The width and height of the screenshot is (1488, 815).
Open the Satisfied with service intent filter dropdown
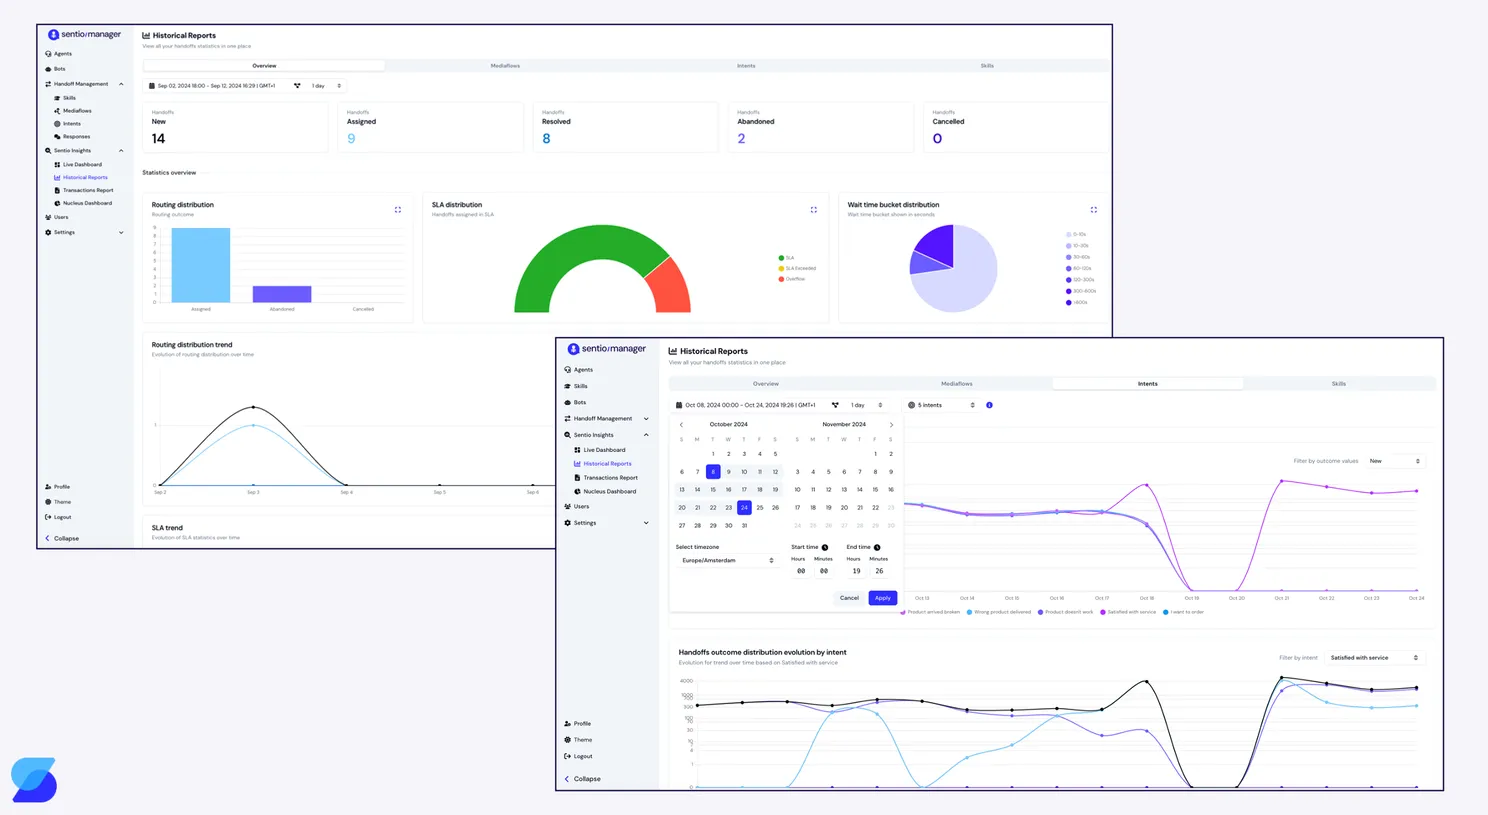pos(1374,658)
